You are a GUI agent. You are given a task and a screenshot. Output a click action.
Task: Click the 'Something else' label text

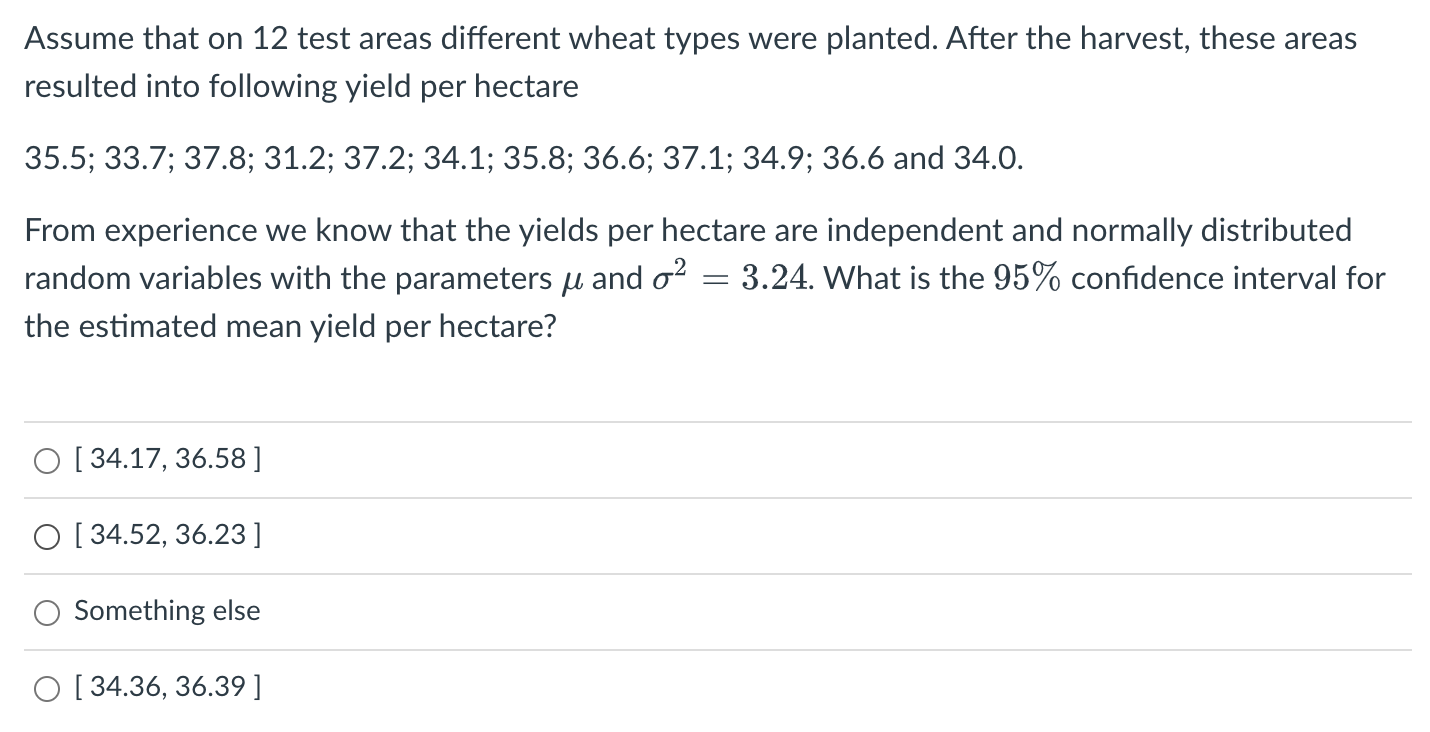pyautogui.click(x=166, y=611)
